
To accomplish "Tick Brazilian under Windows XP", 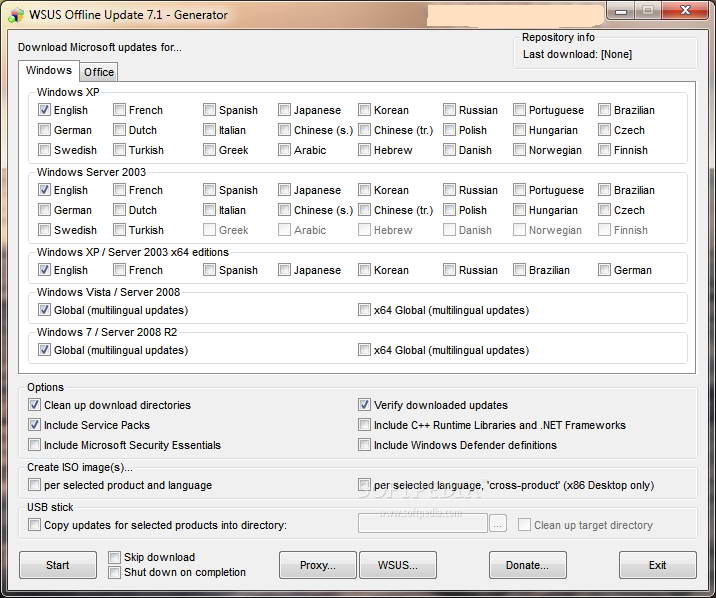I will [x=604, y=110].
